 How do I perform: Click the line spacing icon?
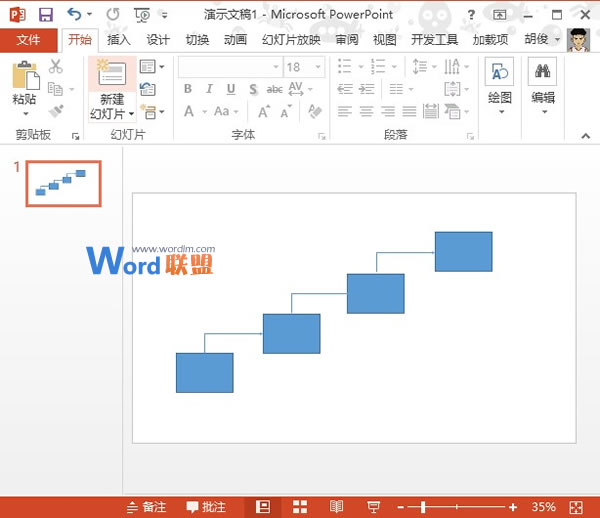(x=420, y=66)
